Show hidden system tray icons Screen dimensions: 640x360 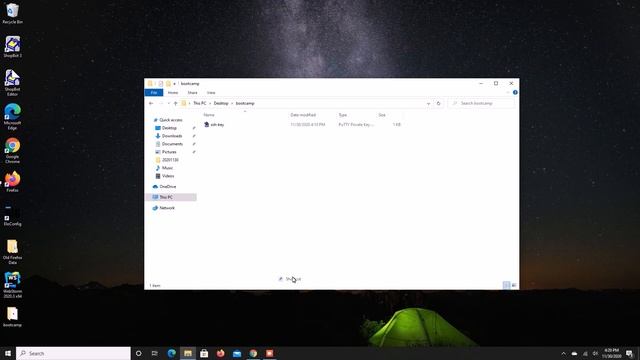point(564,353)
